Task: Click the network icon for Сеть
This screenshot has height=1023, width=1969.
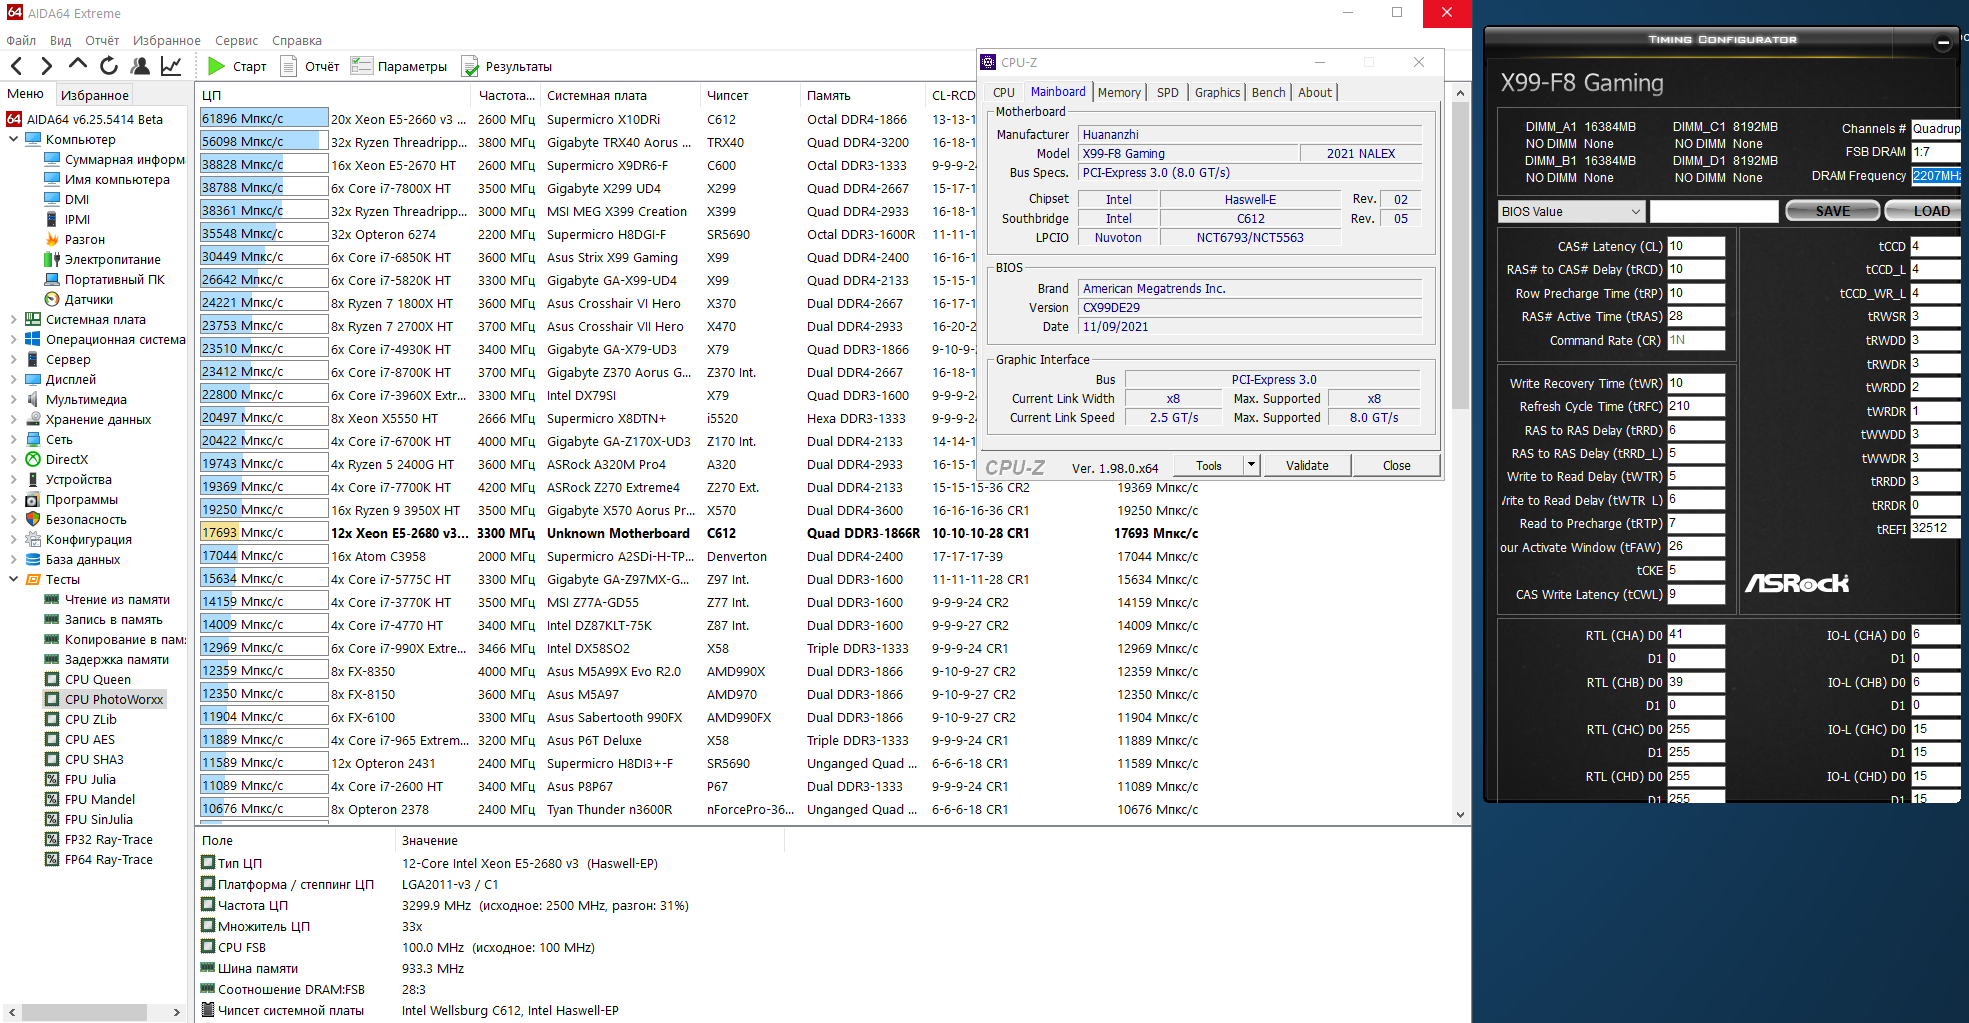Action: (x=33, y=439)
